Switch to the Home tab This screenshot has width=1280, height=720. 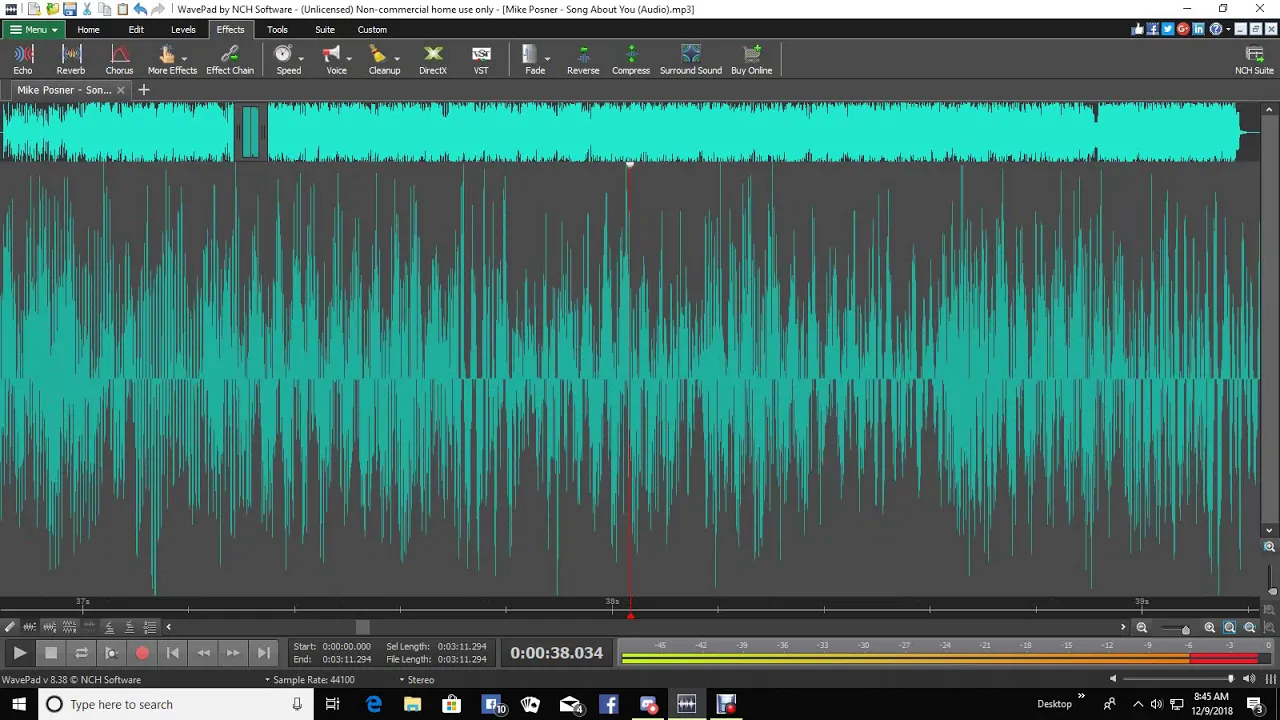point(88,30)
